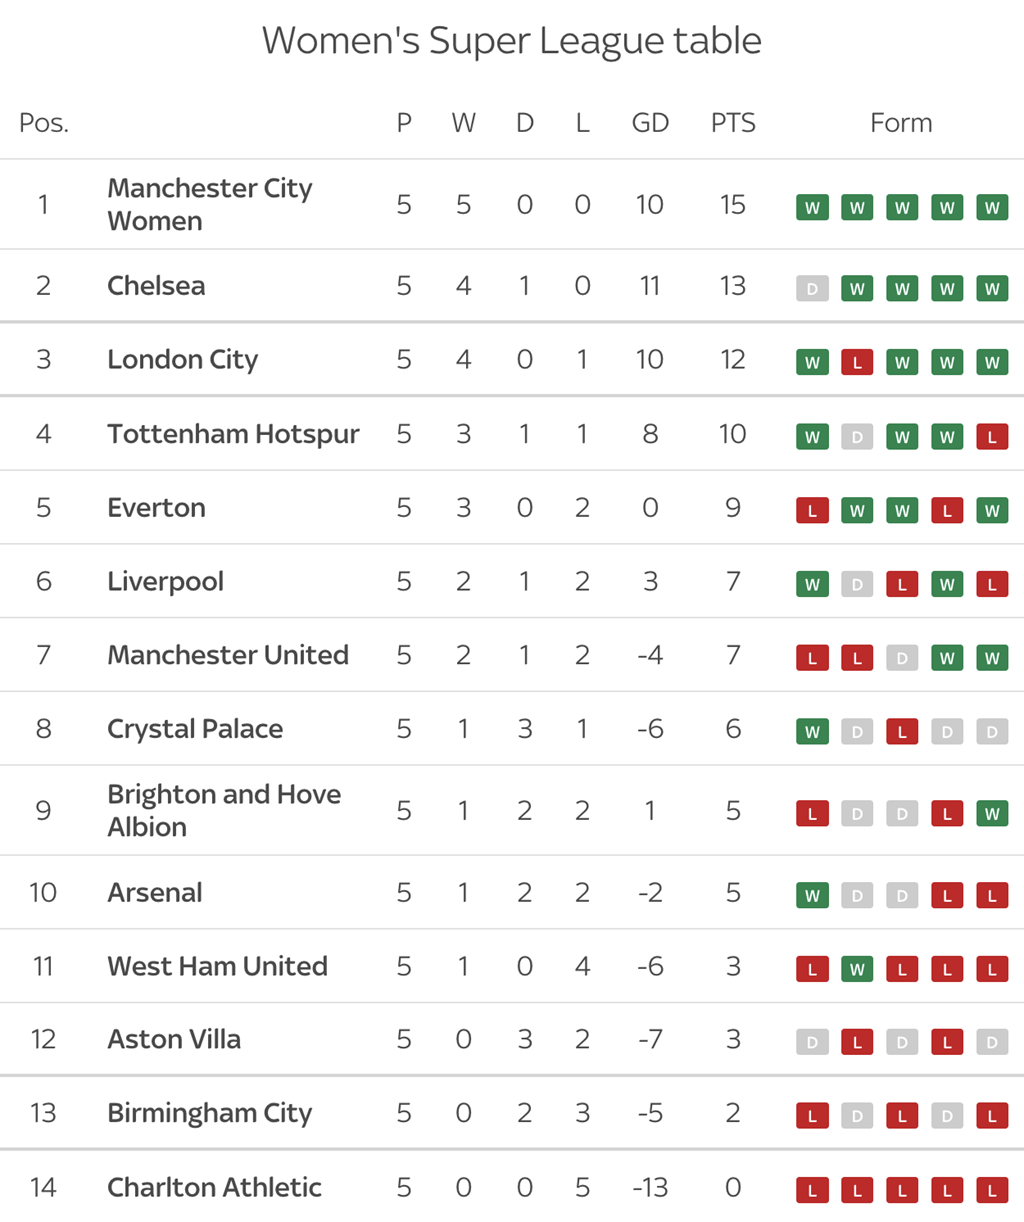
Task: Select the Birmingham City team name
Action: [210, 1114]
